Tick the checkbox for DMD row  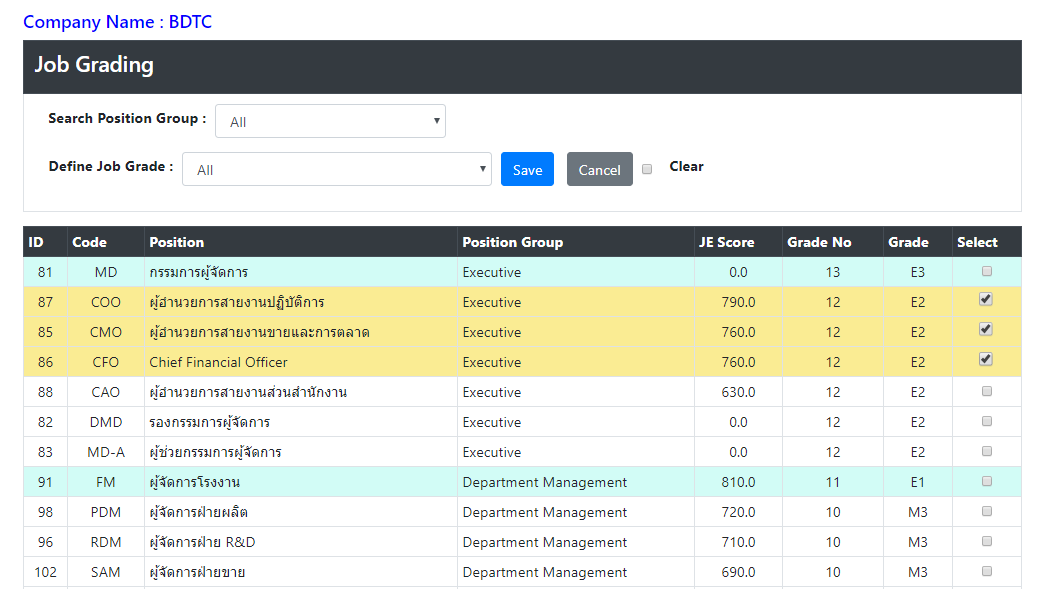(987, 421)
